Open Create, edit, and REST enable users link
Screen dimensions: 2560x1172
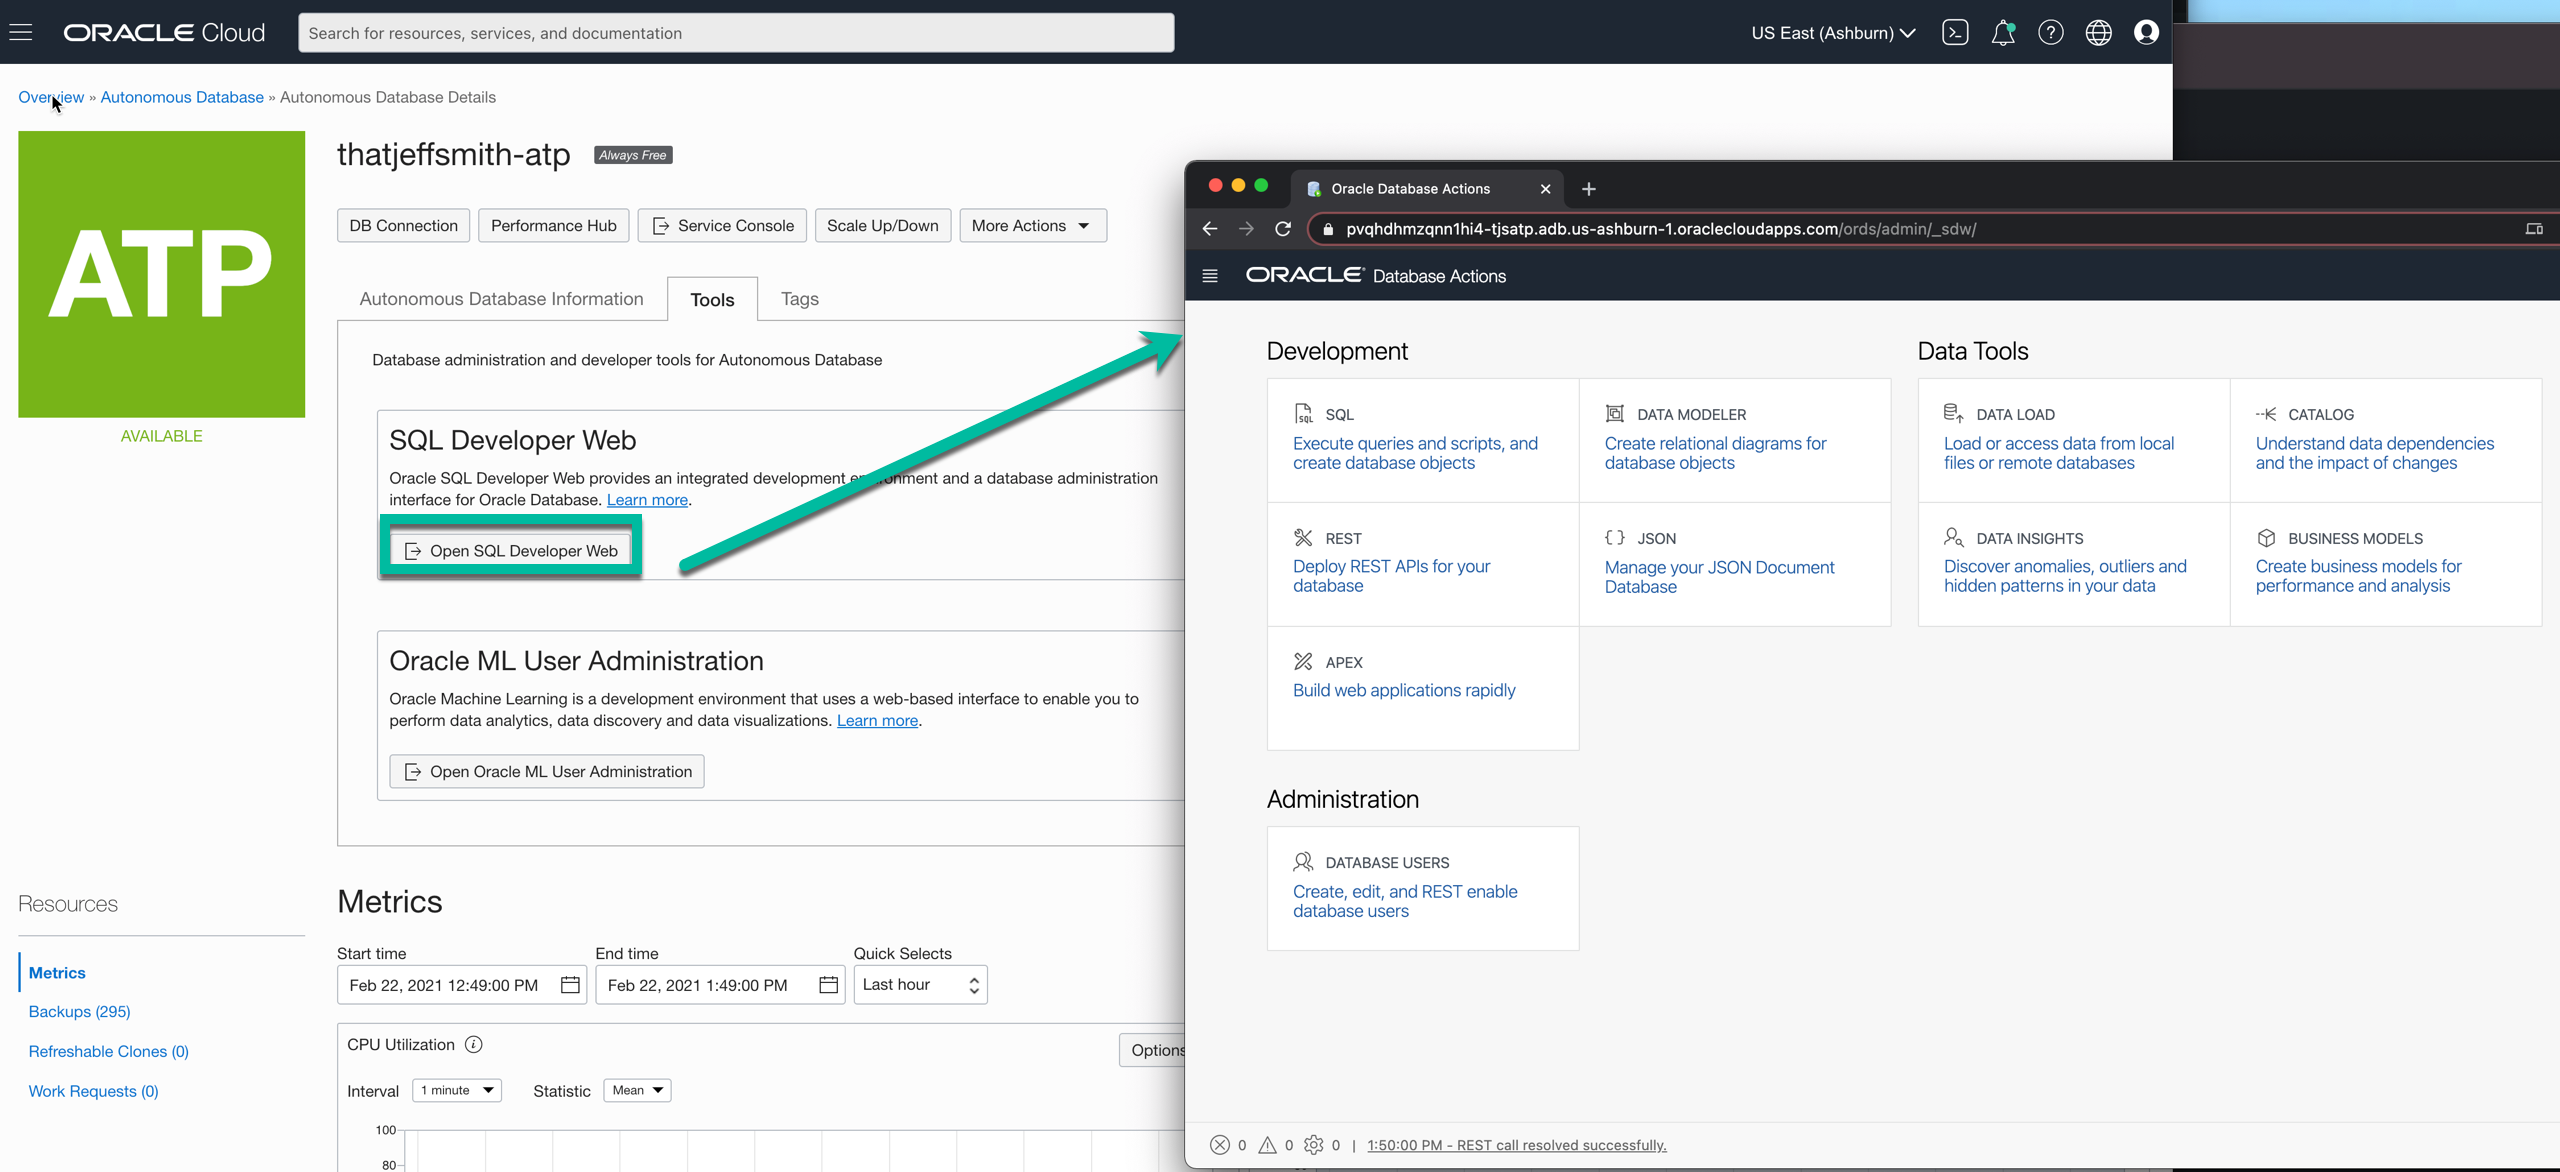[1405, 901]
